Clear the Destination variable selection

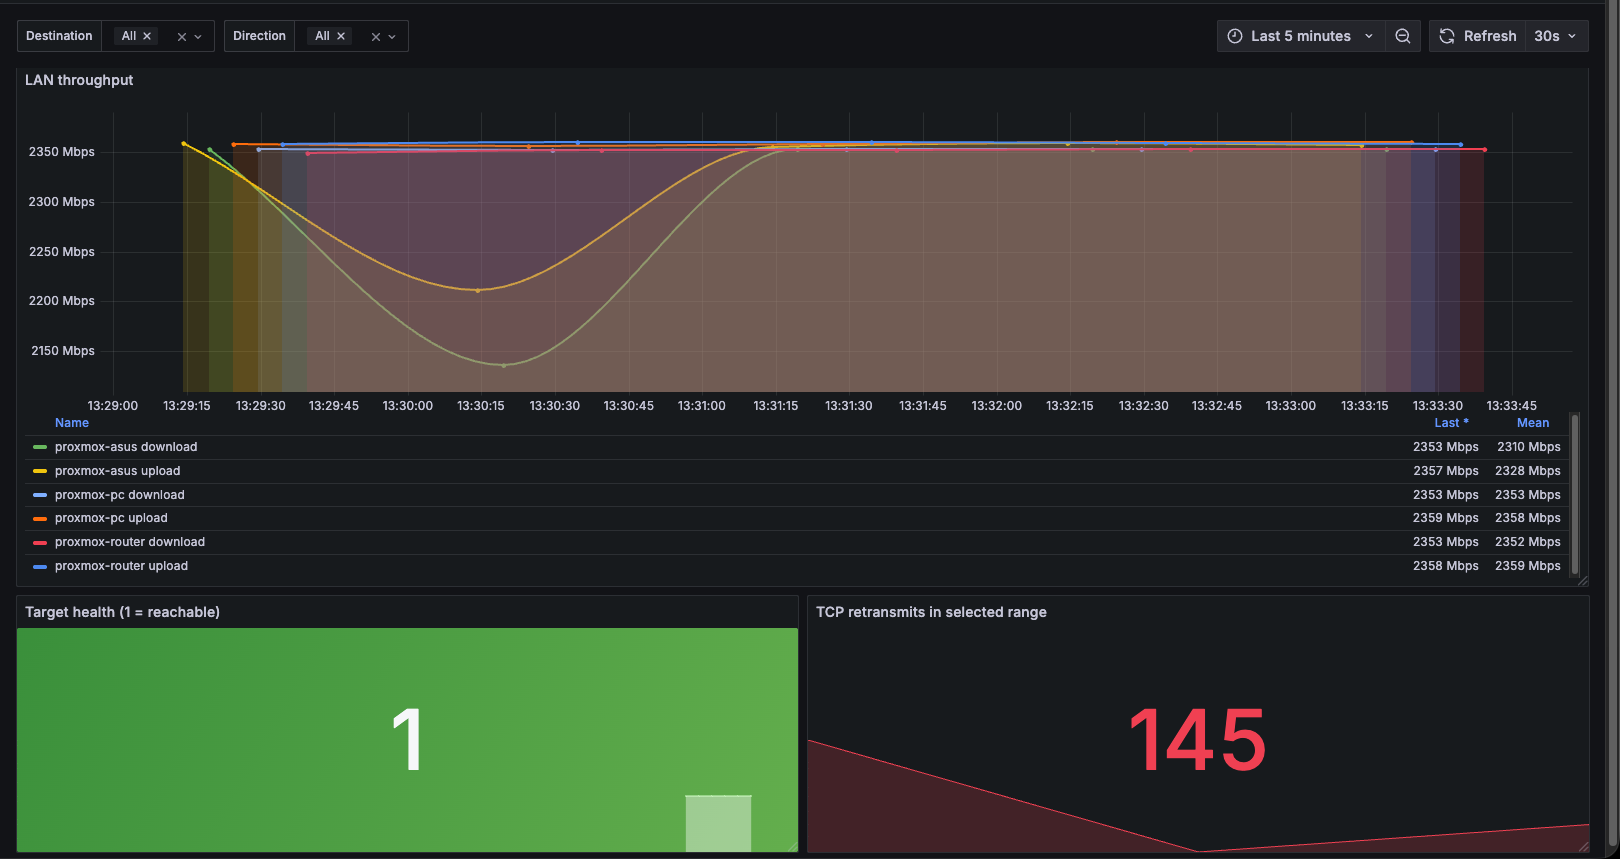181,37
